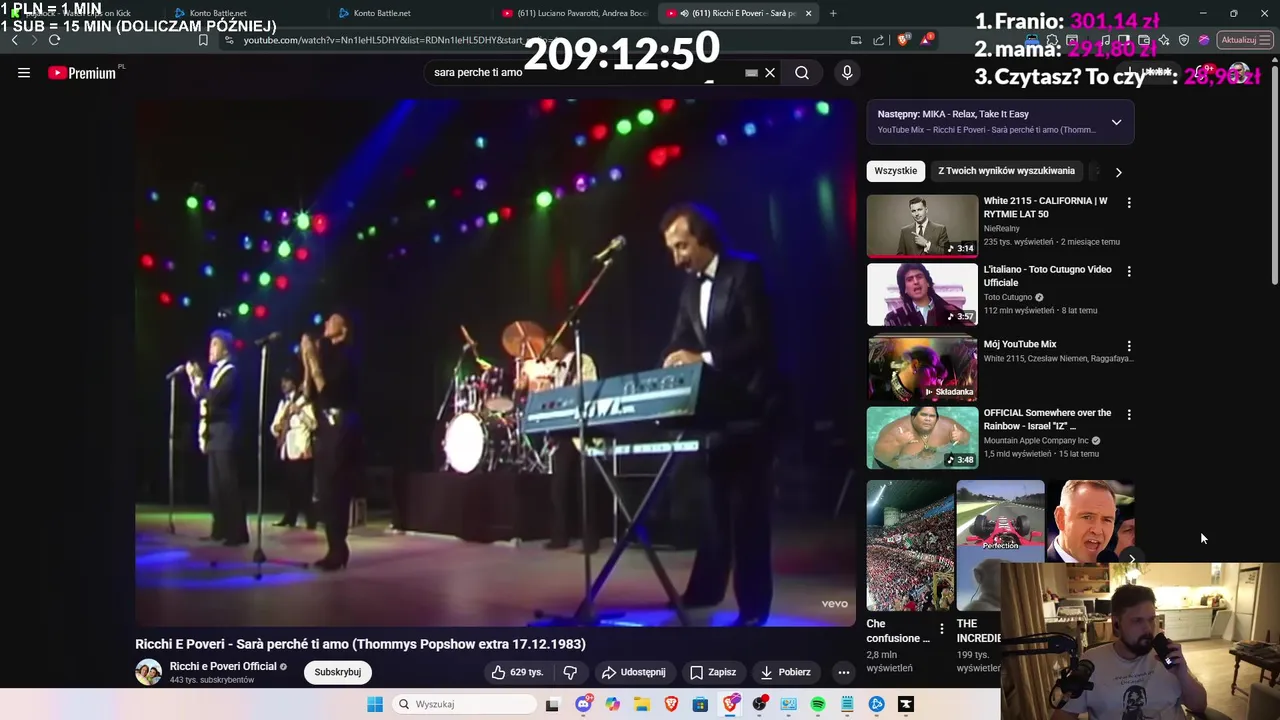Open the 'THE INCREDIBLE' racing short thumbnail

point(1000,545)
